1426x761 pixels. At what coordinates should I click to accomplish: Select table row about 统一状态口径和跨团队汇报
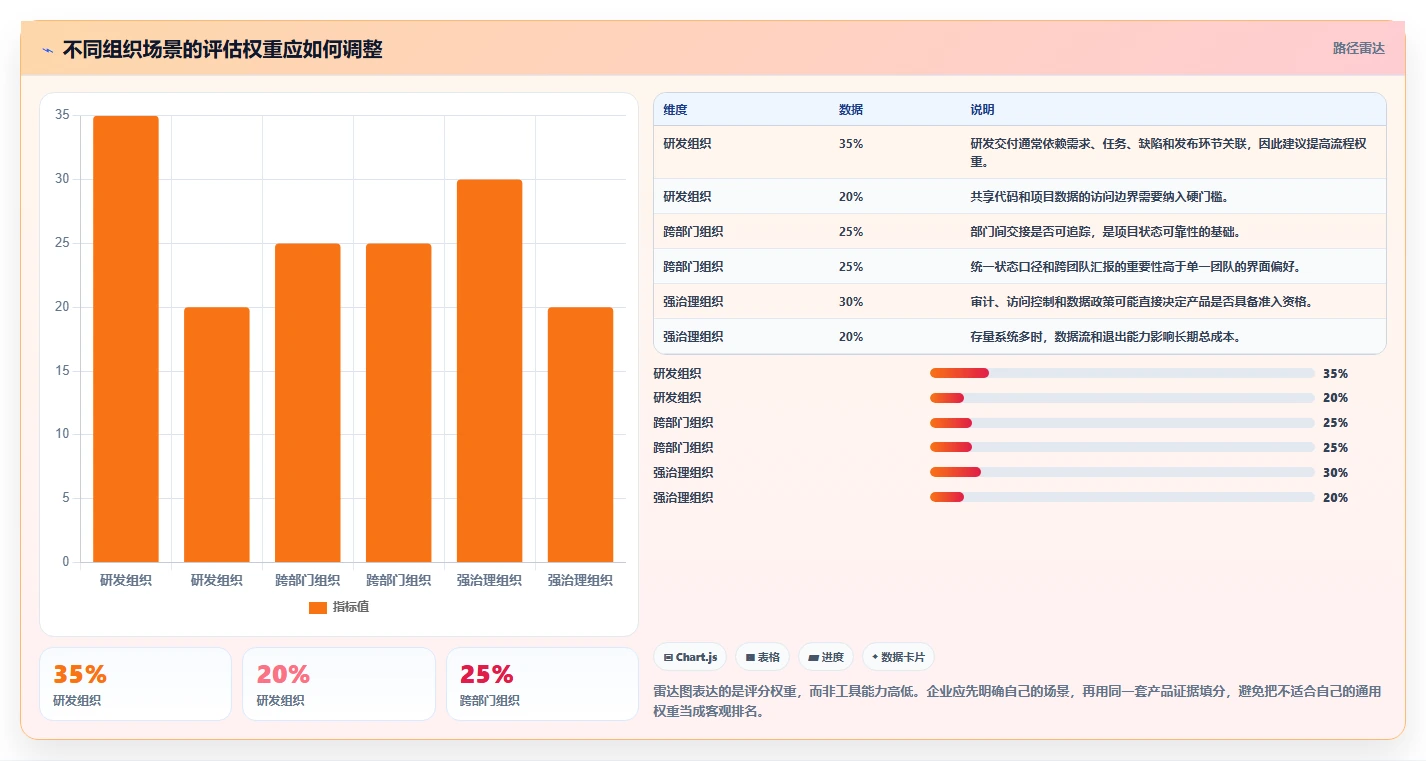click(x=1020, y=267)
